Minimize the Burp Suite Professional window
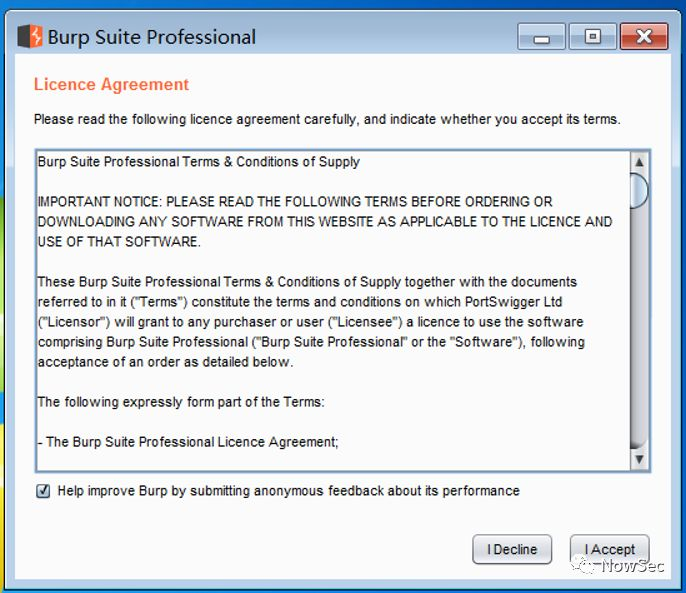This screenshot has height=593, width=686. click(x=541, y=38)
